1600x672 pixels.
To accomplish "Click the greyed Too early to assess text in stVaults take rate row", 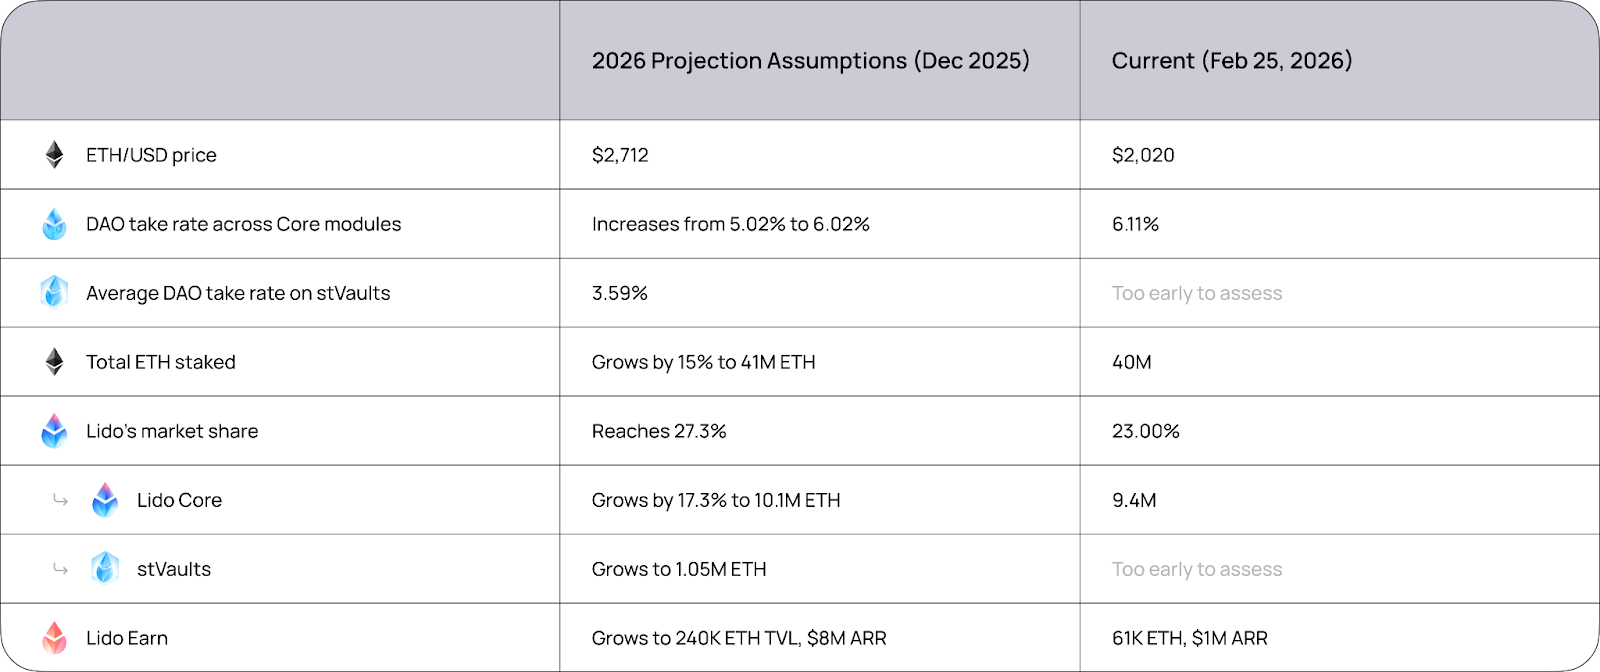I will (x=1196, y=293).
